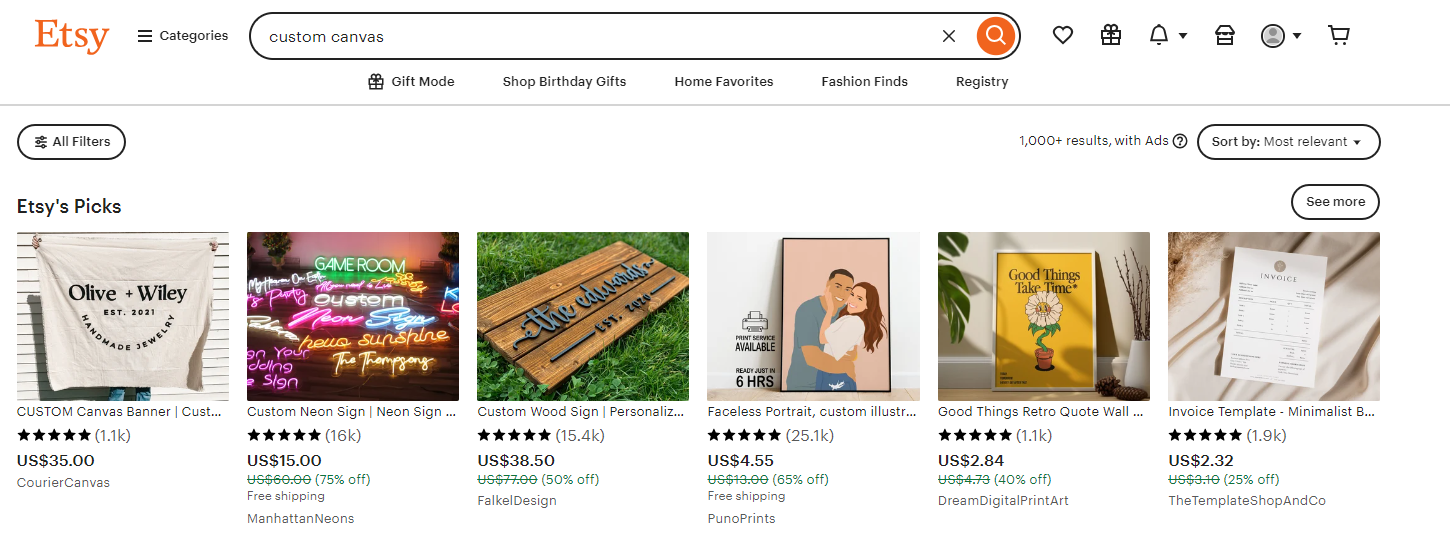The width and height of the screenshot is (1450, 545).
Task: Open the Custom Neon Sign listing thumbnail
Action: 353,316
